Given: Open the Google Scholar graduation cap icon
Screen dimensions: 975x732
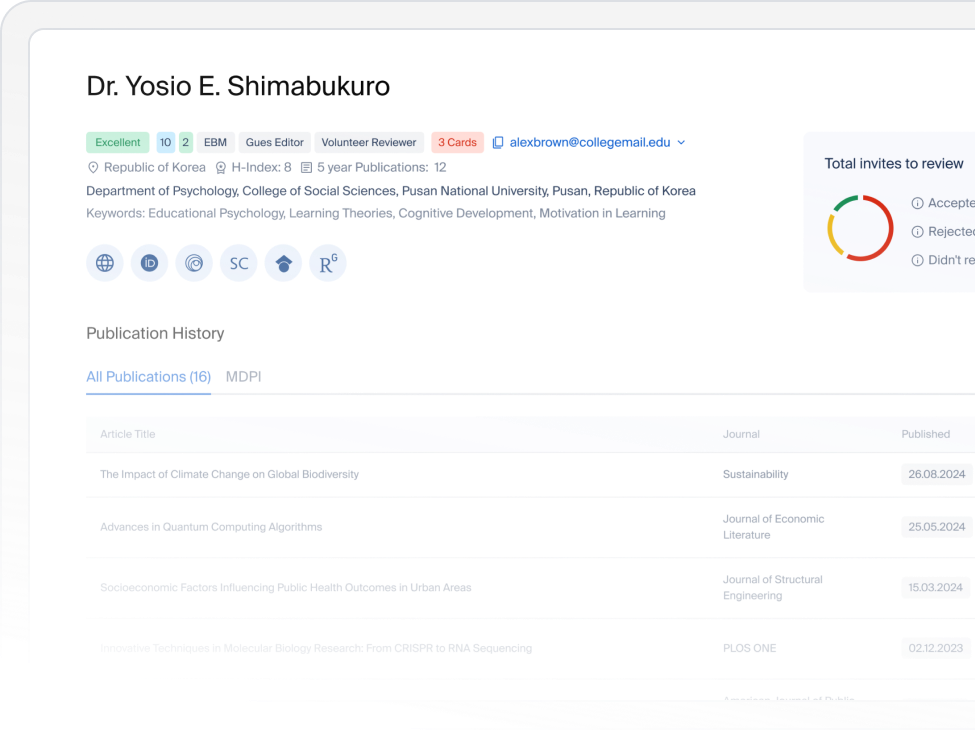Looking at the screenshot, I should coord(284,263).
